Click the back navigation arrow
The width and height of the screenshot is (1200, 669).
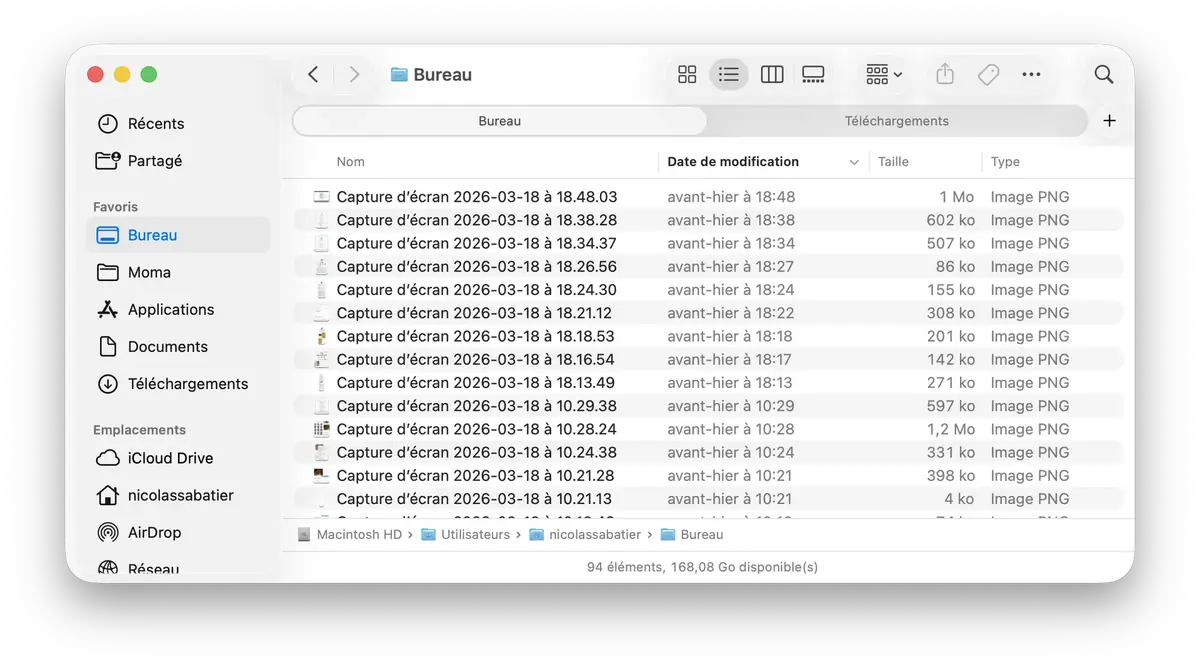(x=312, y=74)
